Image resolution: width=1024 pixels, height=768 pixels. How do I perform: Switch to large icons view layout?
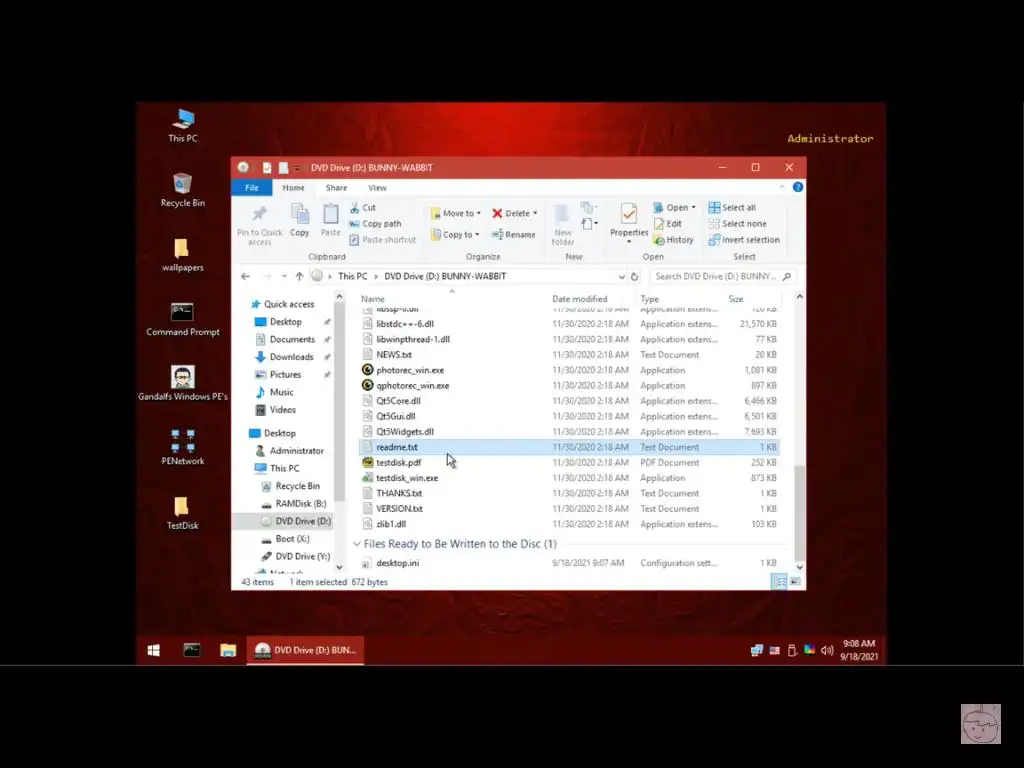(x=795, y=581)
